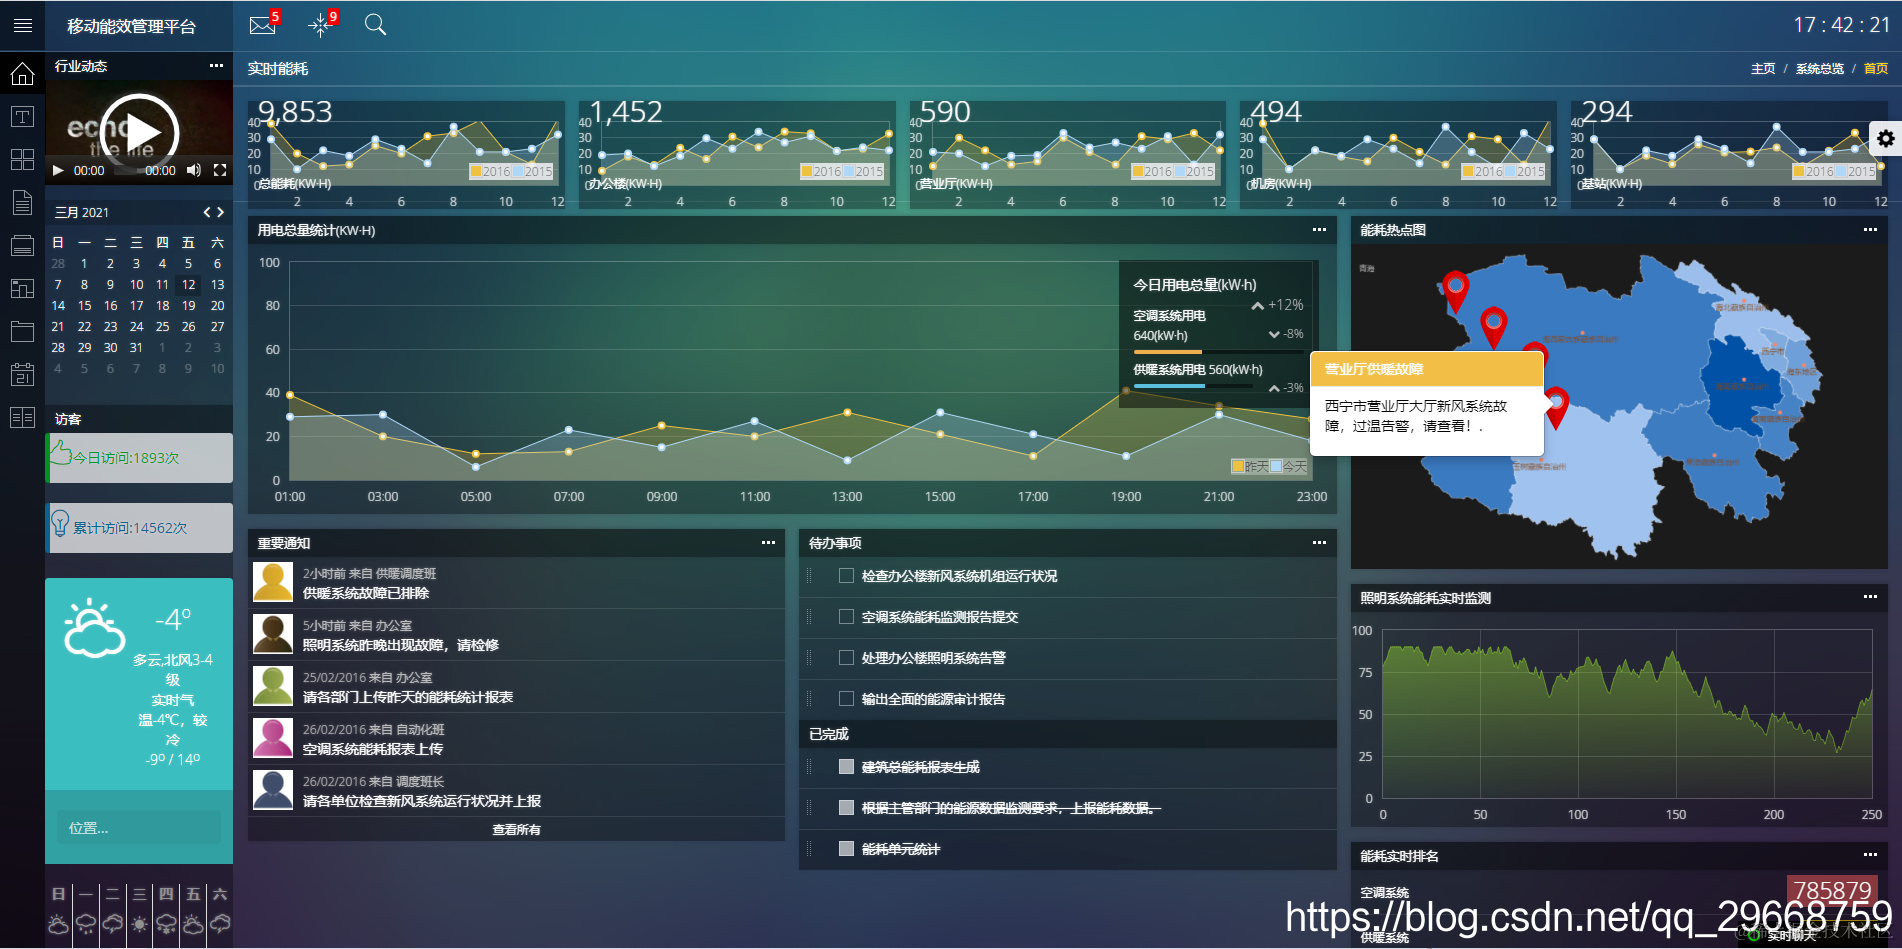Uncheck completed 建筑总能耗报表生成
Image resolution: width=1902 pixels, height=949 pixels.
pyautogui.click(x=846, y=767)
